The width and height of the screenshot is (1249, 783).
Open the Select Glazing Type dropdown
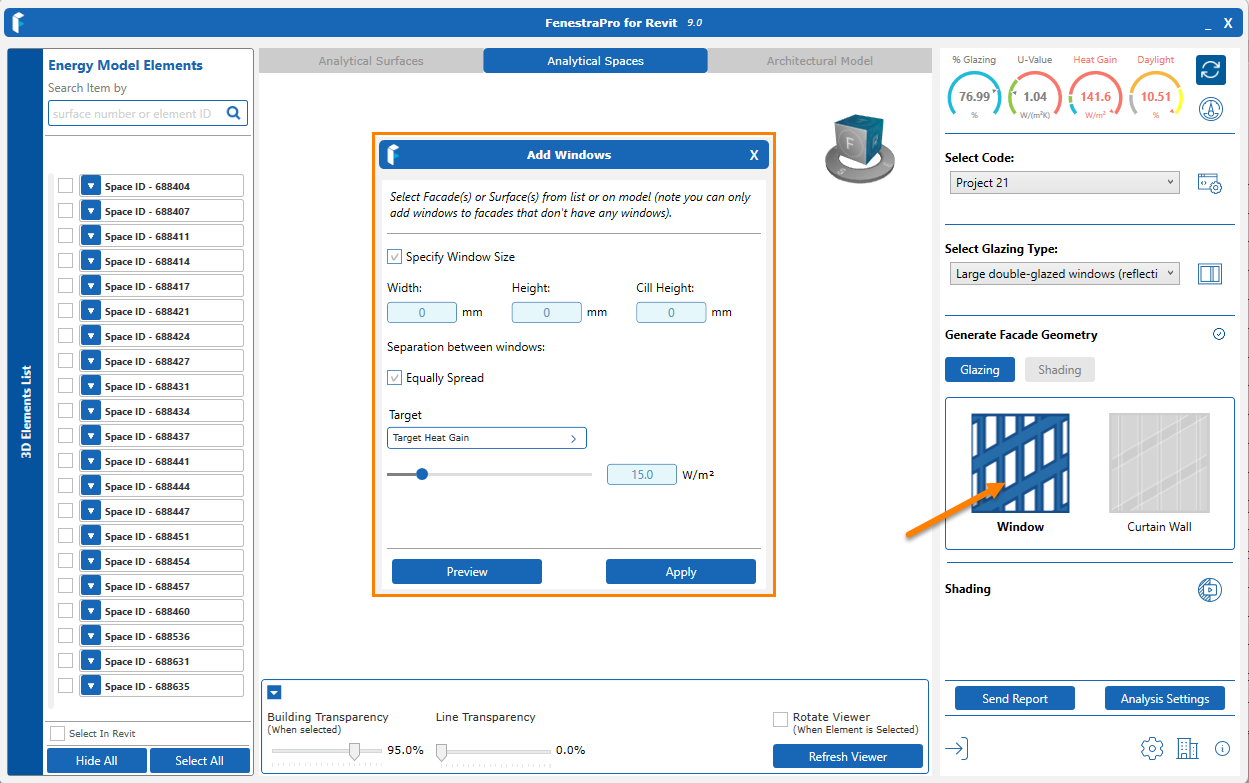1064,274
